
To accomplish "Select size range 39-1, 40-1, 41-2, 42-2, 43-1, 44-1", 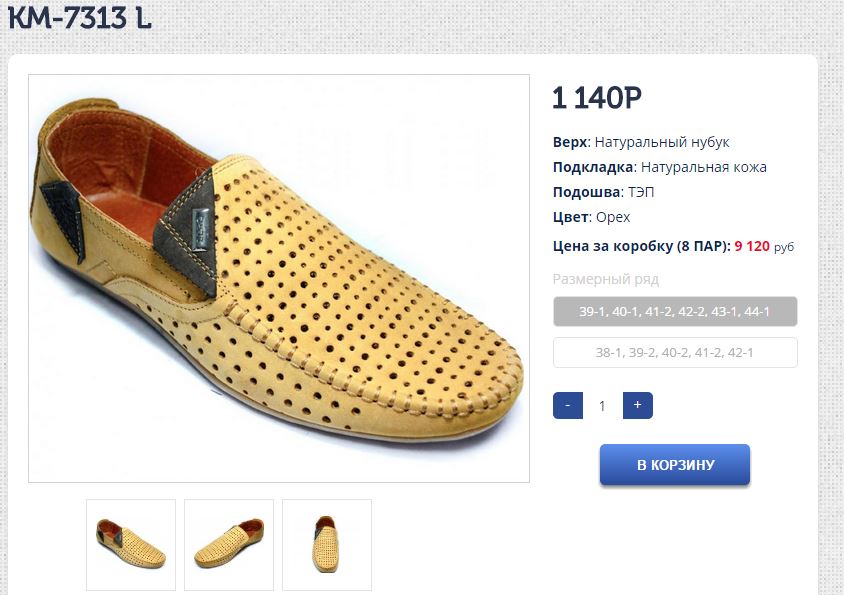I will point(675,312).
